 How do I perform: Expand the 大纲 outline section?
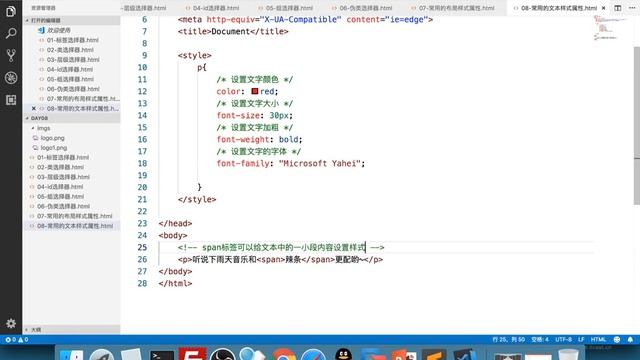[x=71, y=329]
